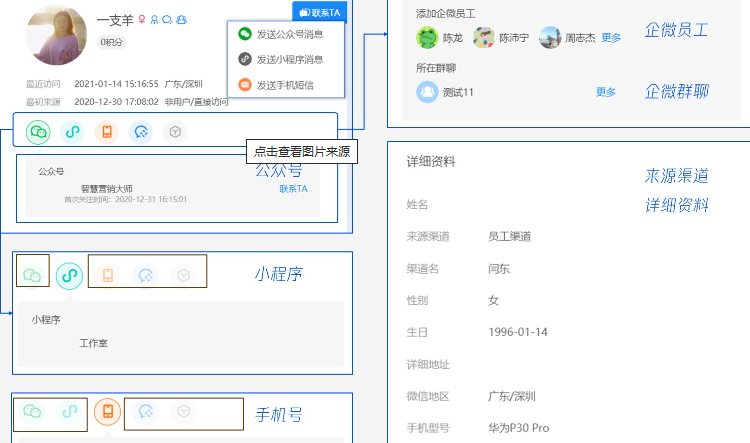Click the highlighted mini-program icon in 小程序 panel
This screenshot has height=443, width=750.
click(x=68, y=275)
